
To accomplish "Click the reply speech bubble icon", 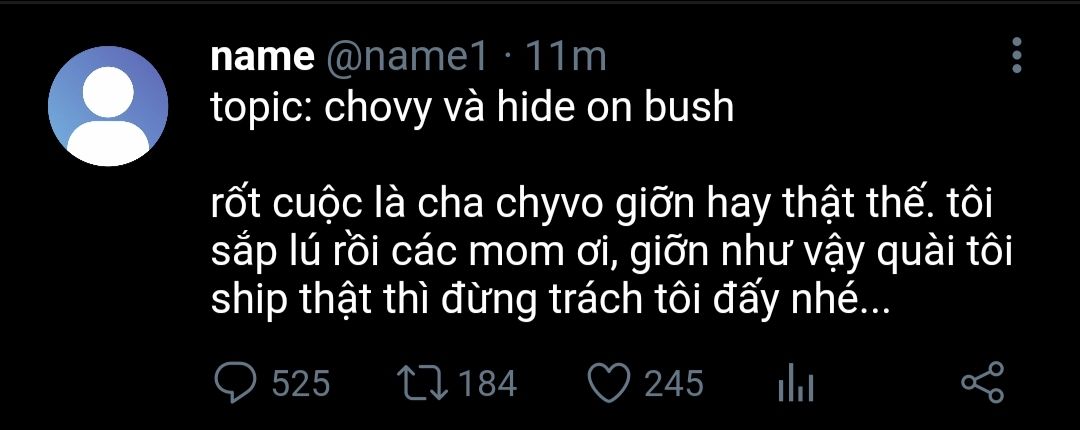I will 236,383.
